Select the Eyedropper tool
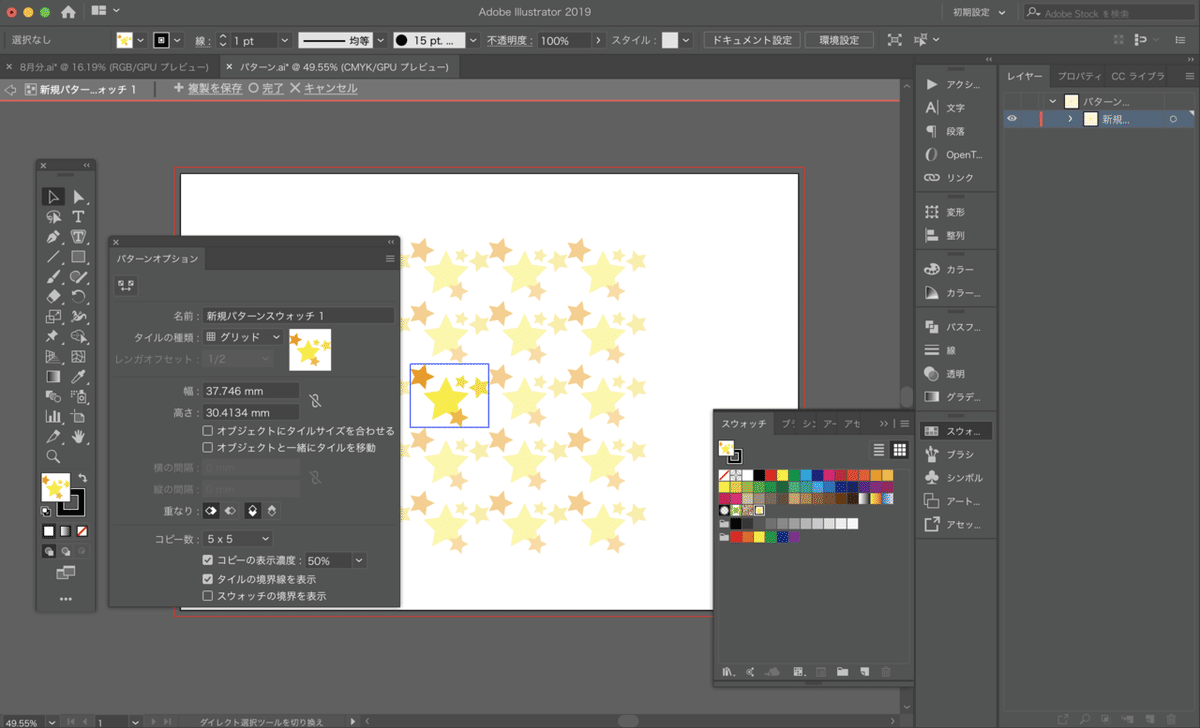 coord(78,377)
